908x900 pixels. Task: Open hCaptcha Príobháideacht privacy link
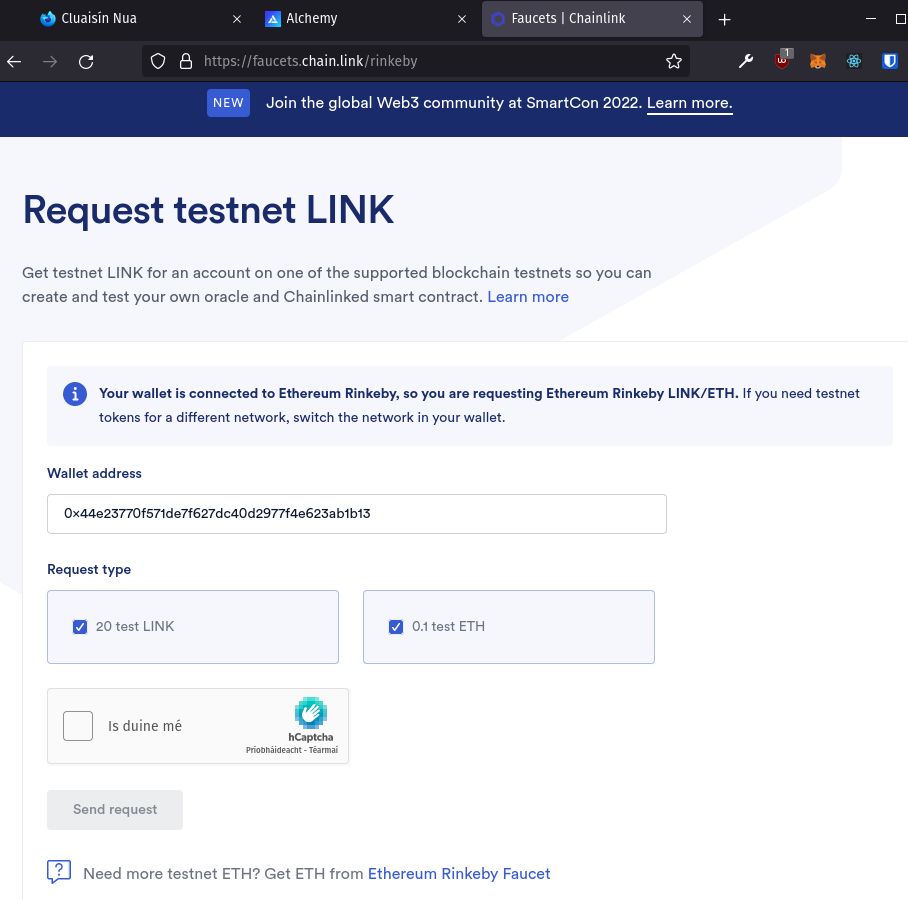pyautogui.click(x=273, y=750)
